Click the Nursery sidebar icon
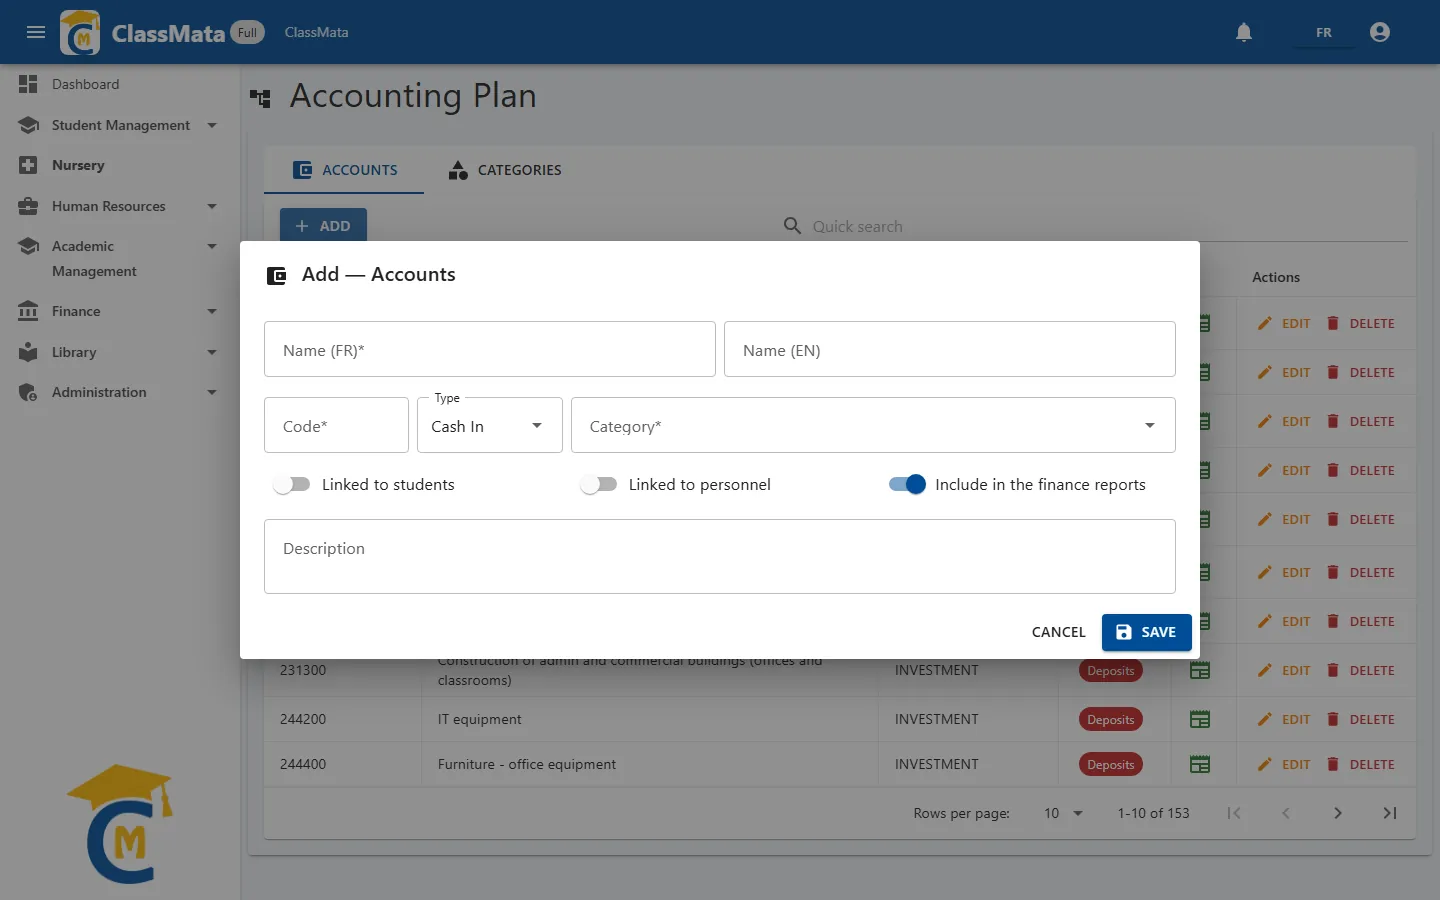Image resolution: width=1440 pixels, height=900 pixels. pos(28,165)
